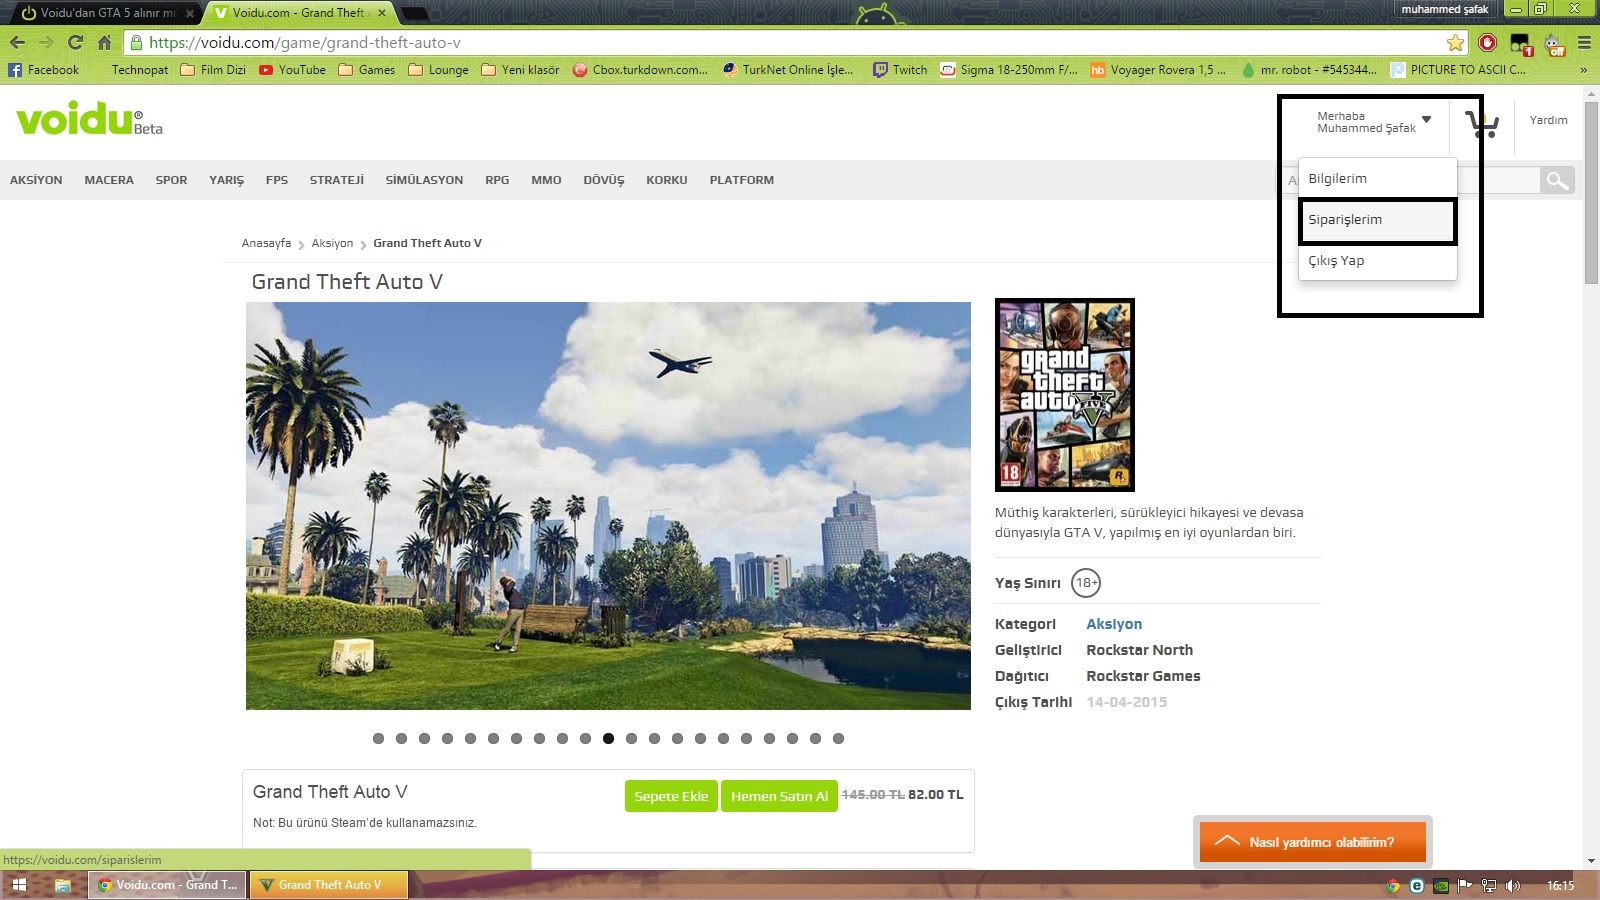Image resolution: width=1600 pixels, height=900 pixels.
Task: Select Bilgilerim from the account menu
Action: 1377,178
